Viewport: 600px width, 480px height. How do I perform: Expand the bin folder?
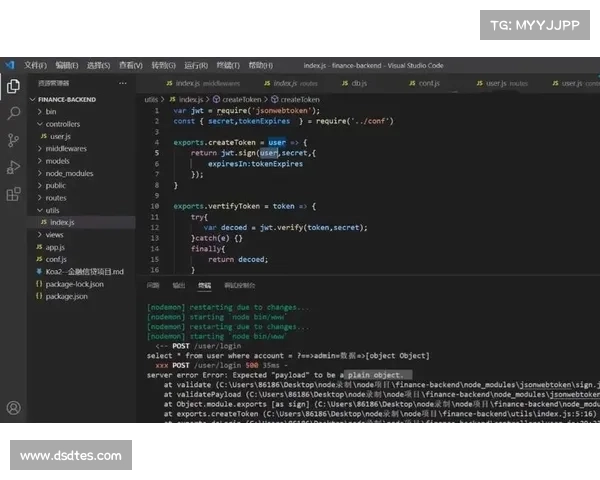[x=51, y=112]
